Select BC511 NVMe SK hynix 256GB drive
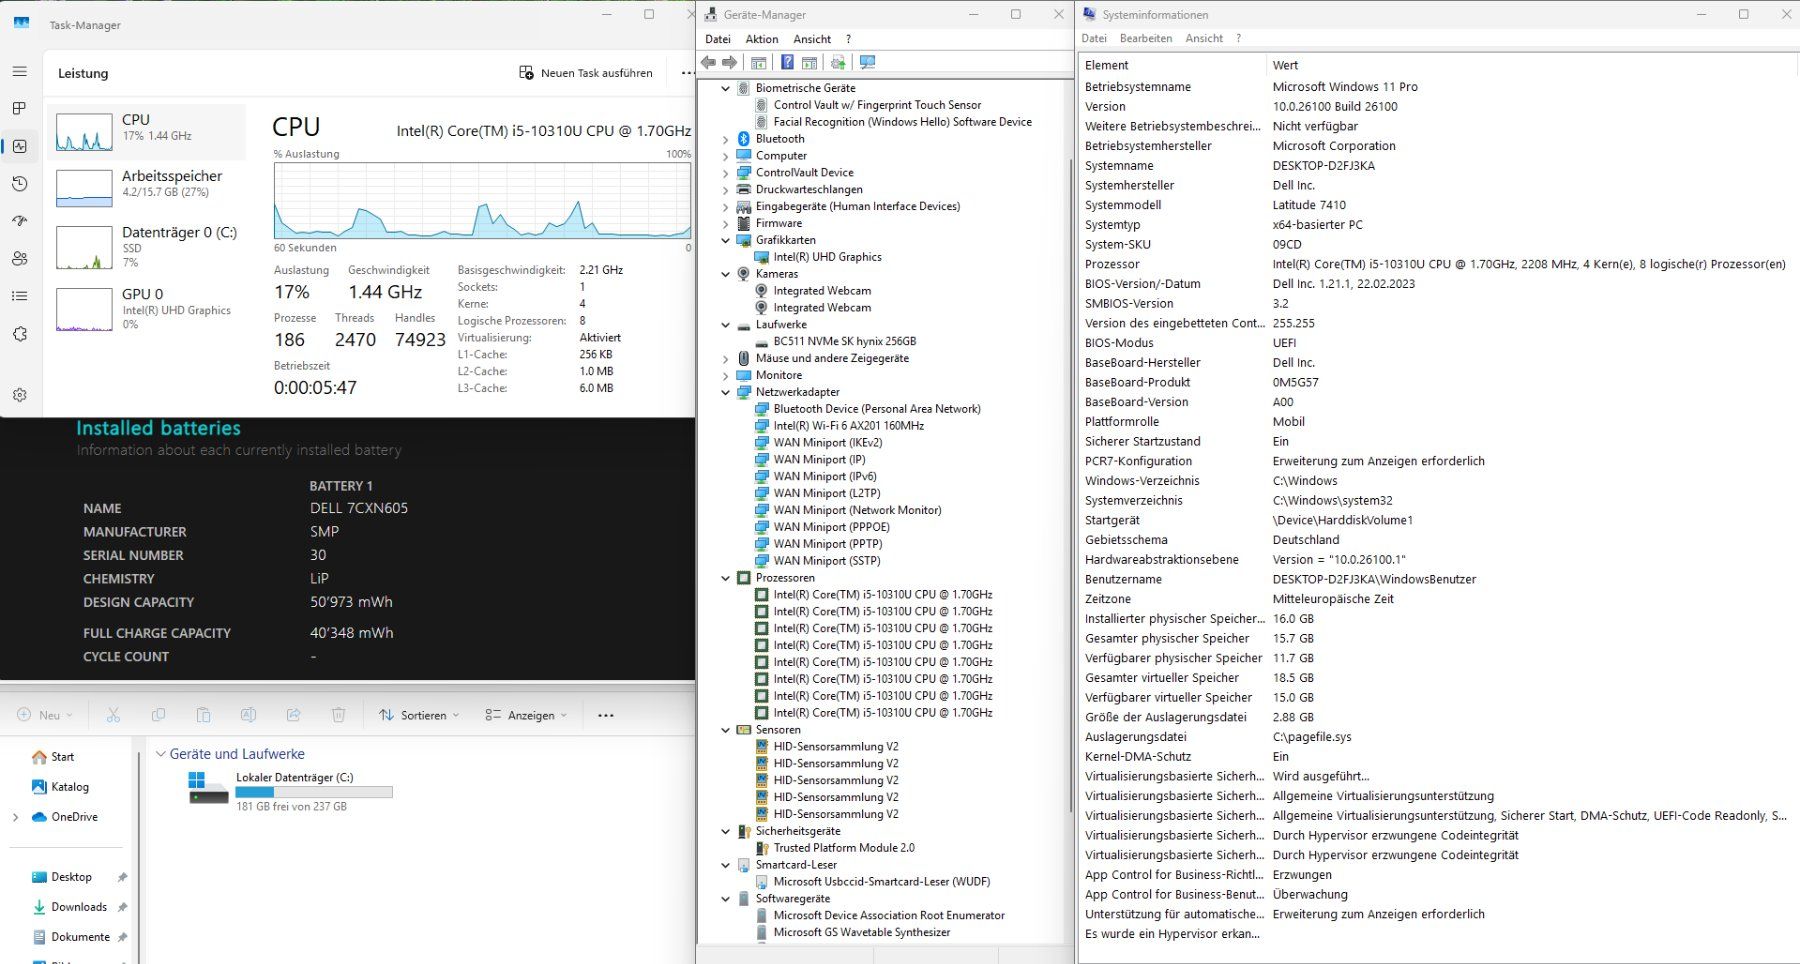 point(844,341)
